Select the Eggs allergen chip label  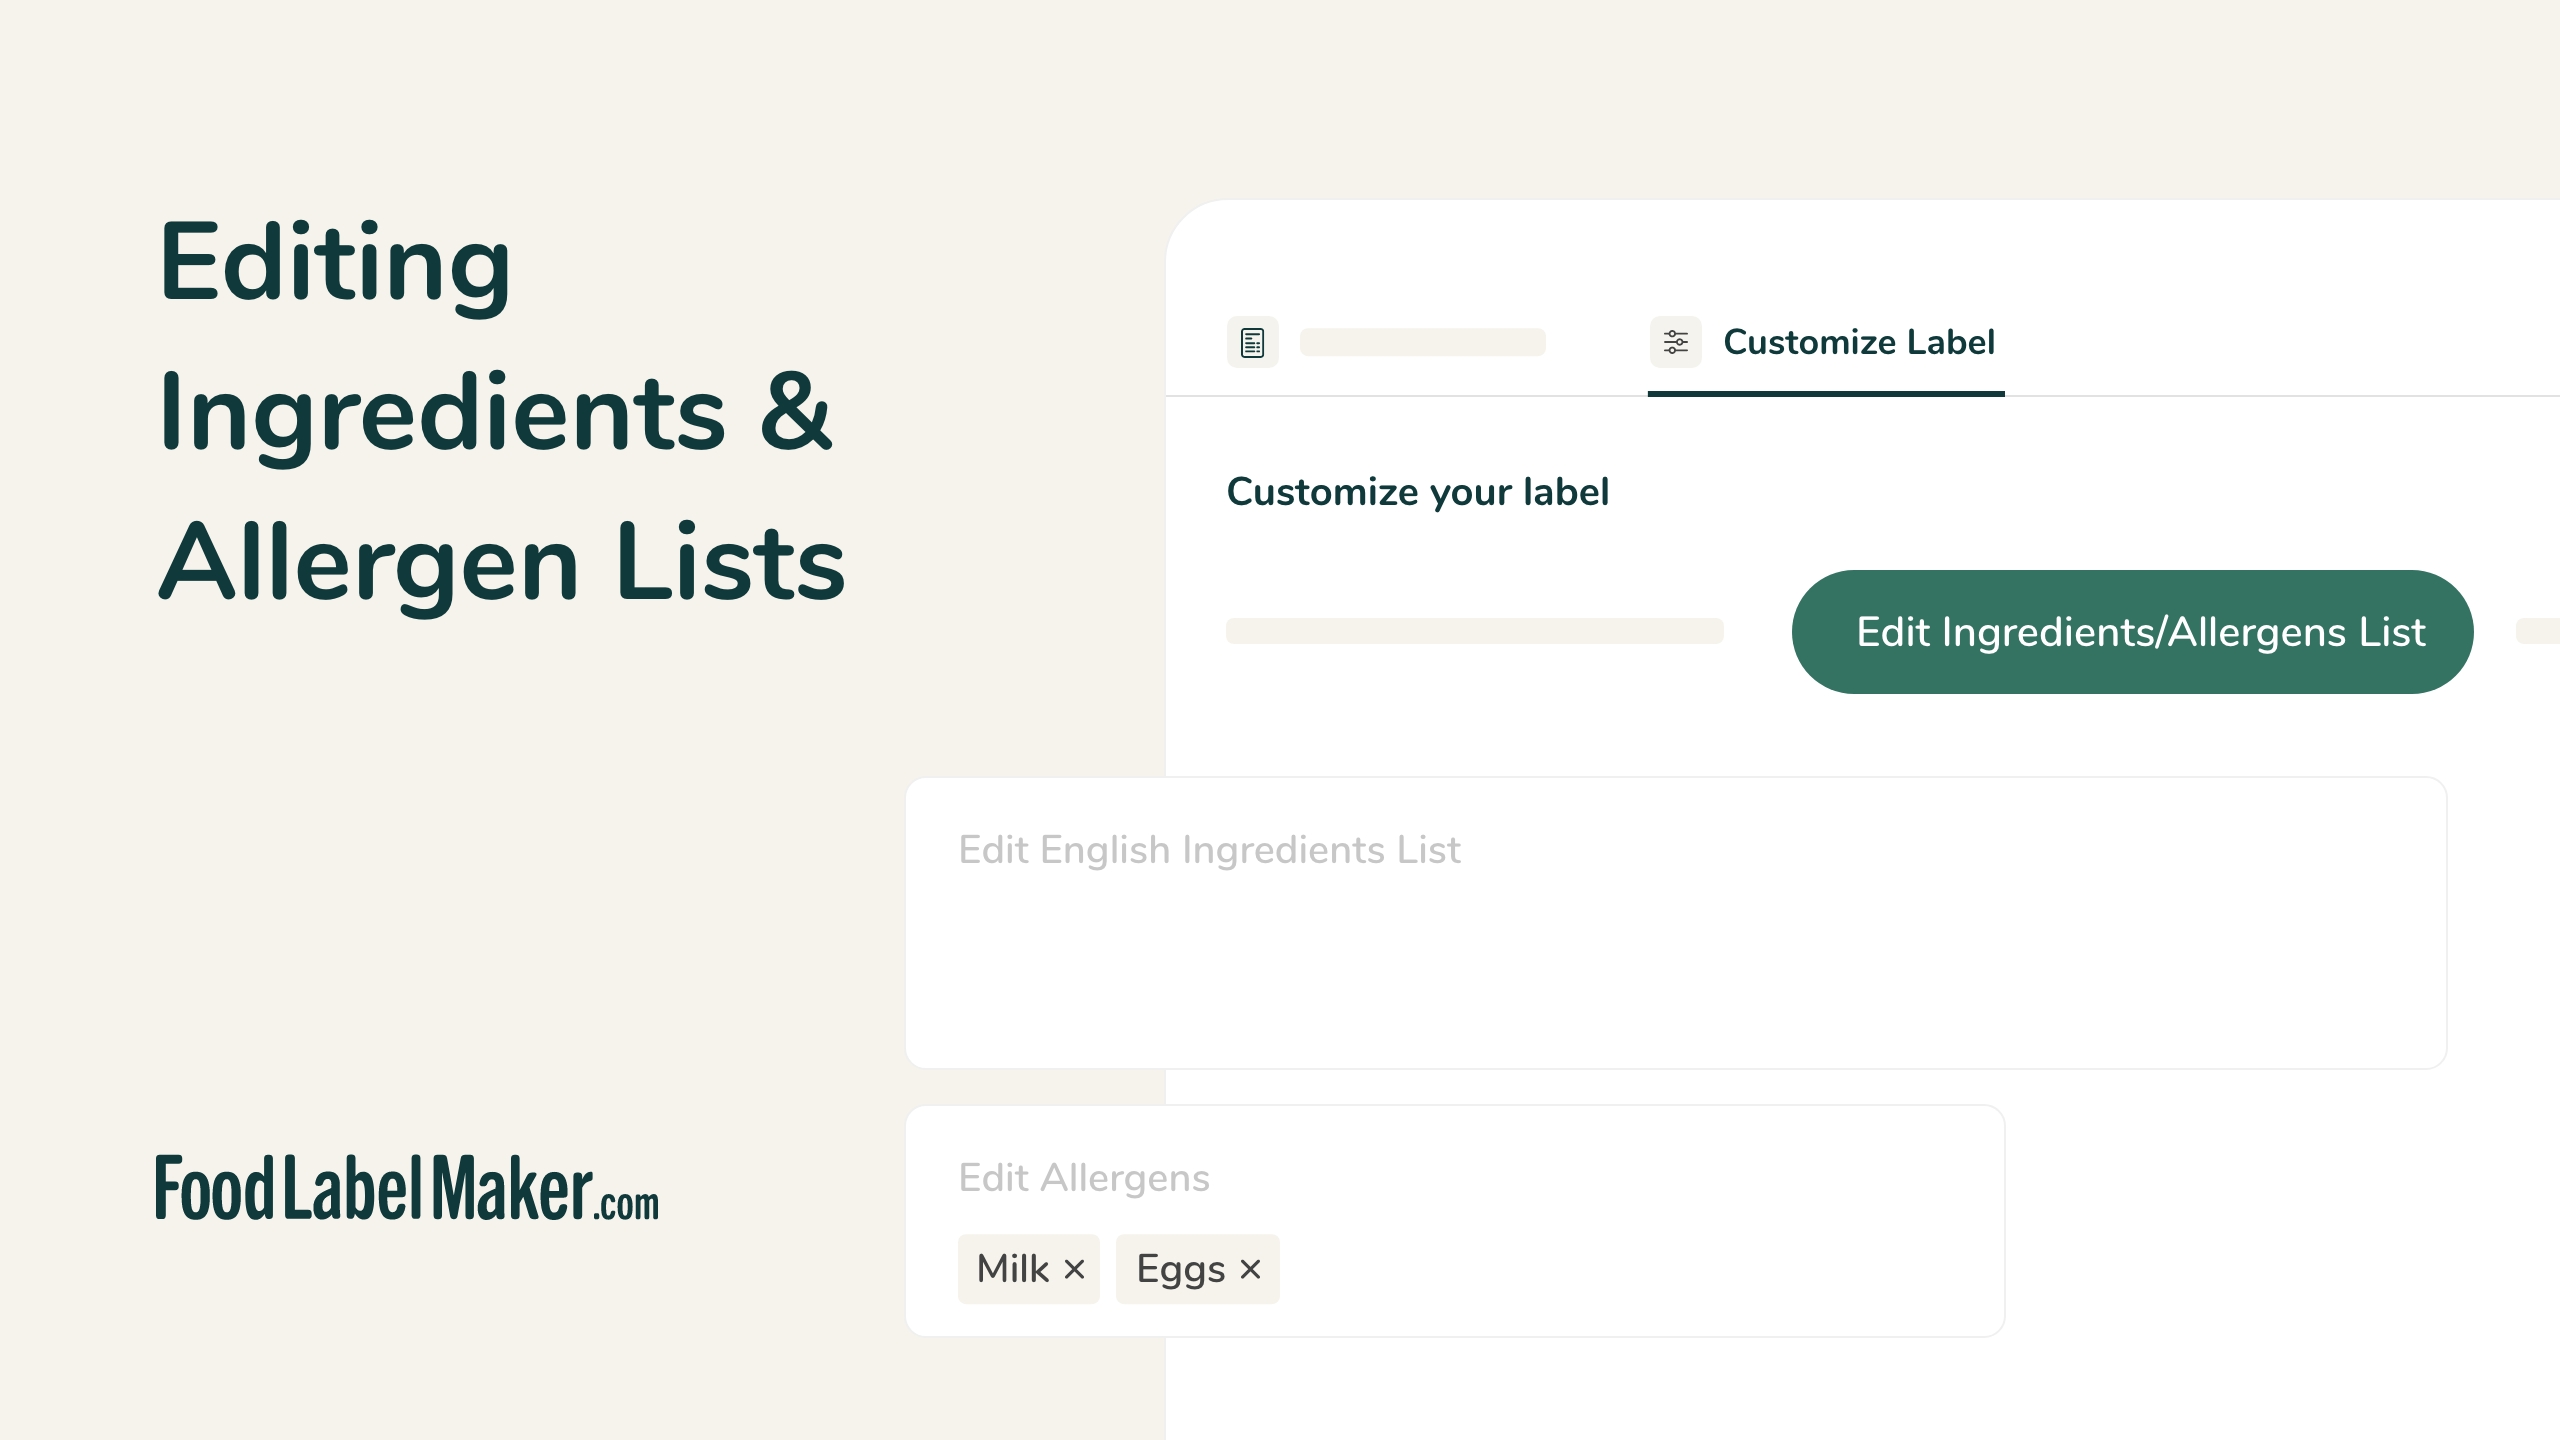pyautogui.click(x=1180, y=1269)
